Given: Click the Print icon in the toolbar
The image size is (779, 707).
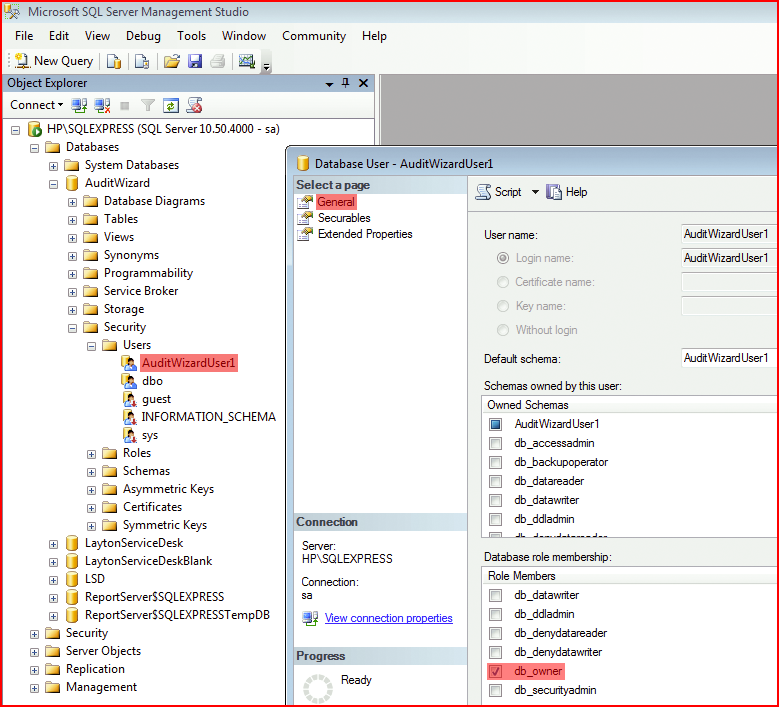Looking at the screenshot, I should point(218,61).
